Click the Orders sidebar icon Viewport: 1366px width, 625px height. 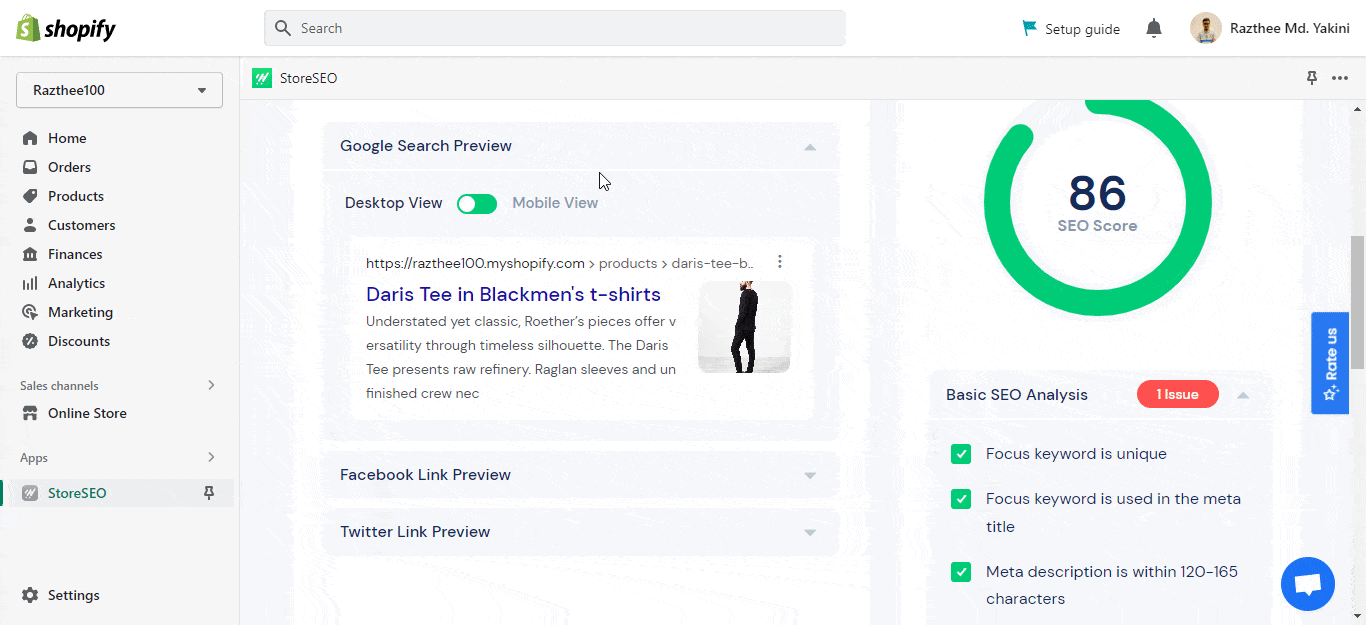pyautogui.click(x=30, y=167)
